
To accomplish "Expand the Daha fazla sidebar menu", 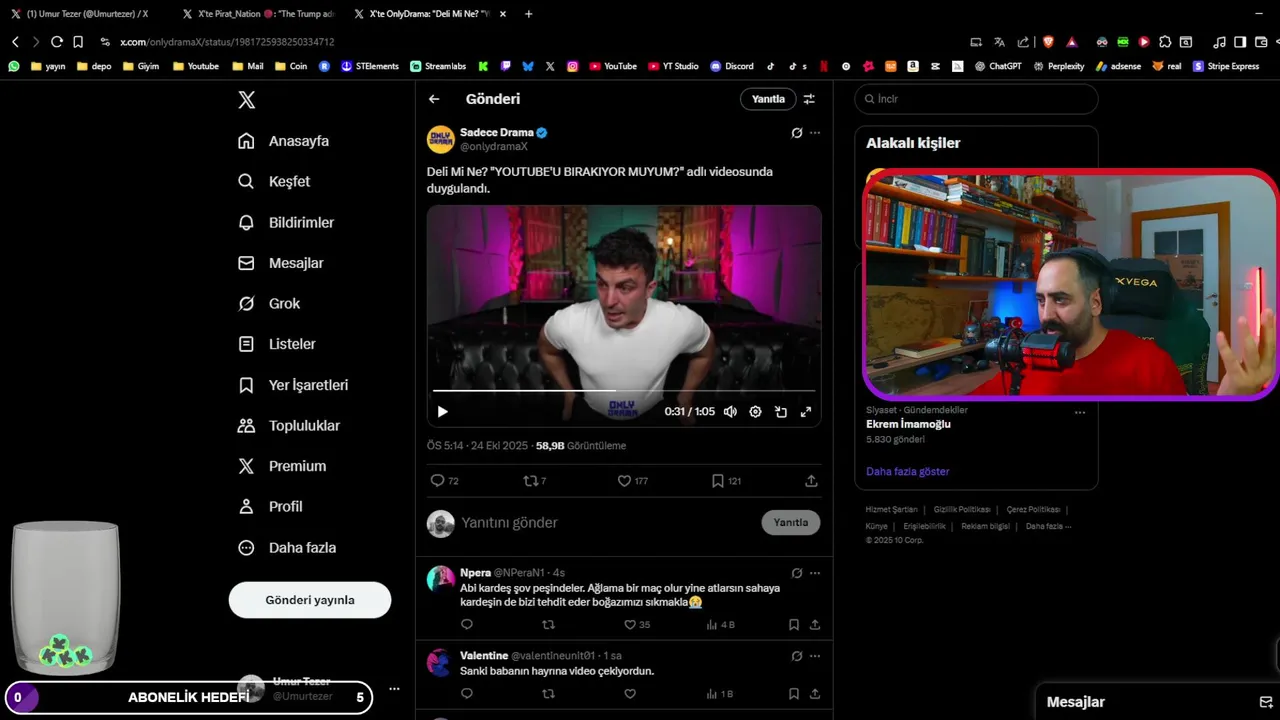I will [x=286, y=547].
